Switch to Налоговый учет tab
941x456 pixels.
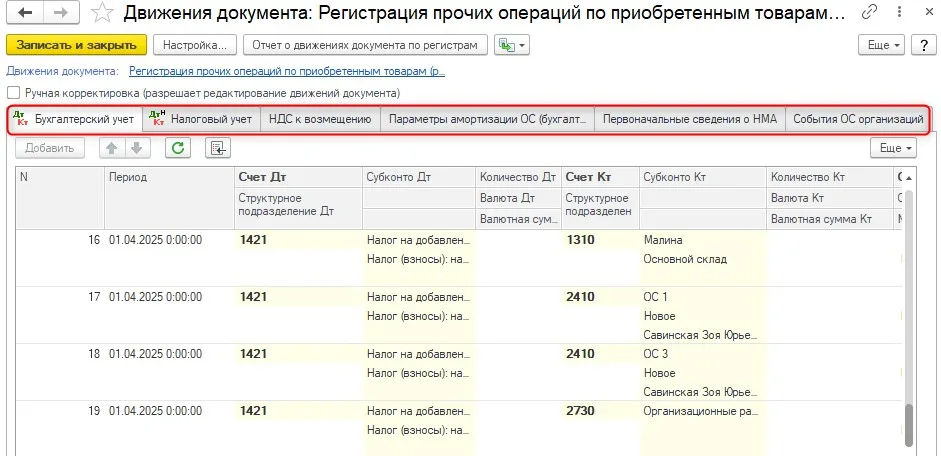click(202, 119)
